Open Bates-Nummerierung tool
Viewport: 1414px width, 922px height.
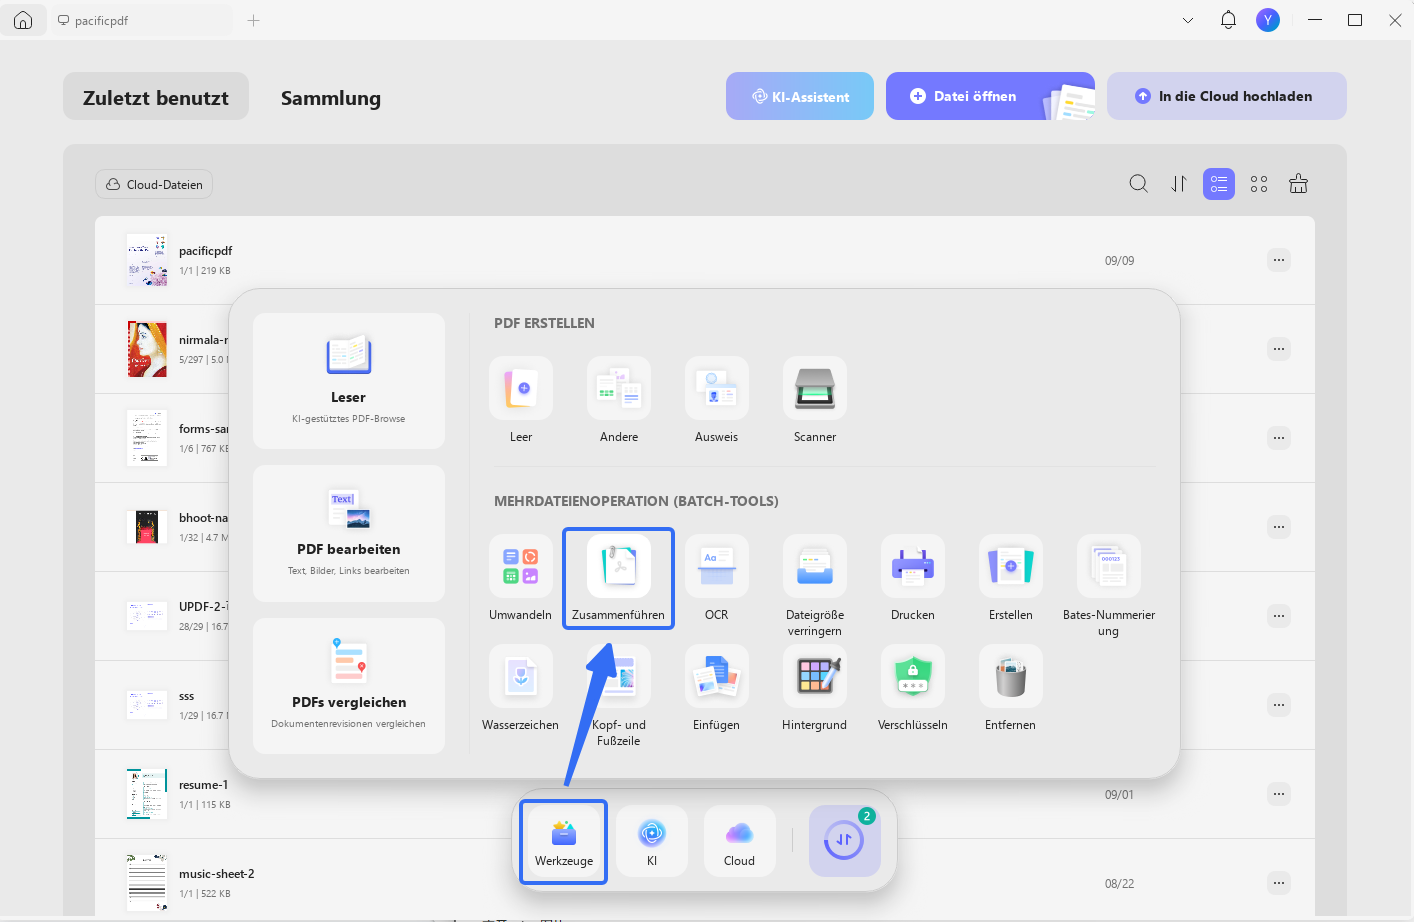click(x=1109, y=567)
